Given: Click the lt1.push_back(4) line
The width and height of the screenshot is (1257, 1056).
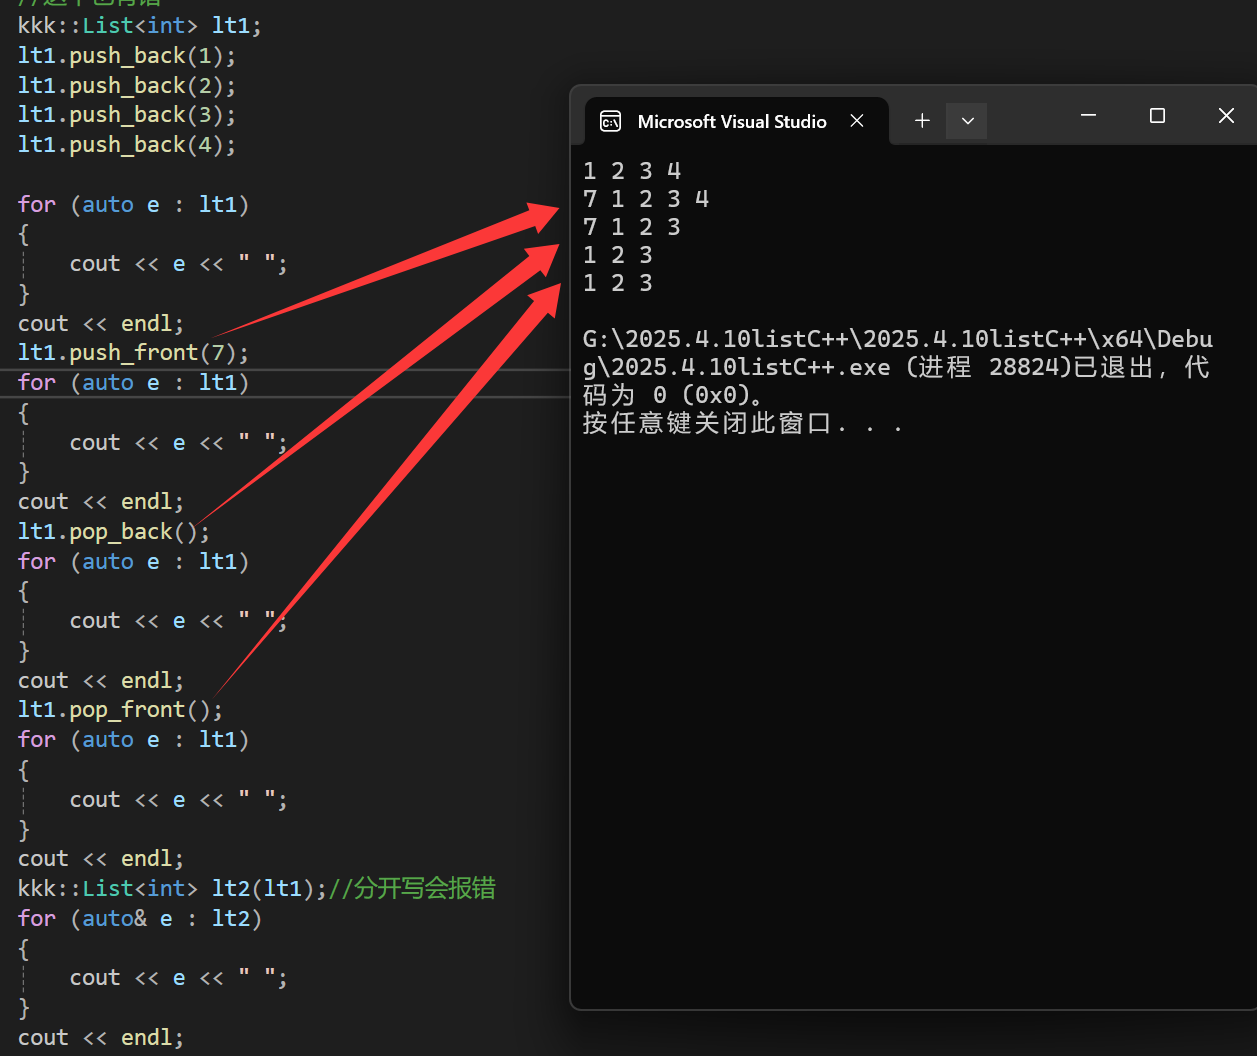Looking at the screenshot, I should pos(126,145).
